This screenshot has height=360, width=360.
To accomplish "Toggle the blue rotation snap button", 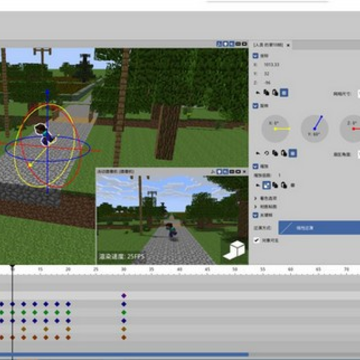I will tap(293, 153).
